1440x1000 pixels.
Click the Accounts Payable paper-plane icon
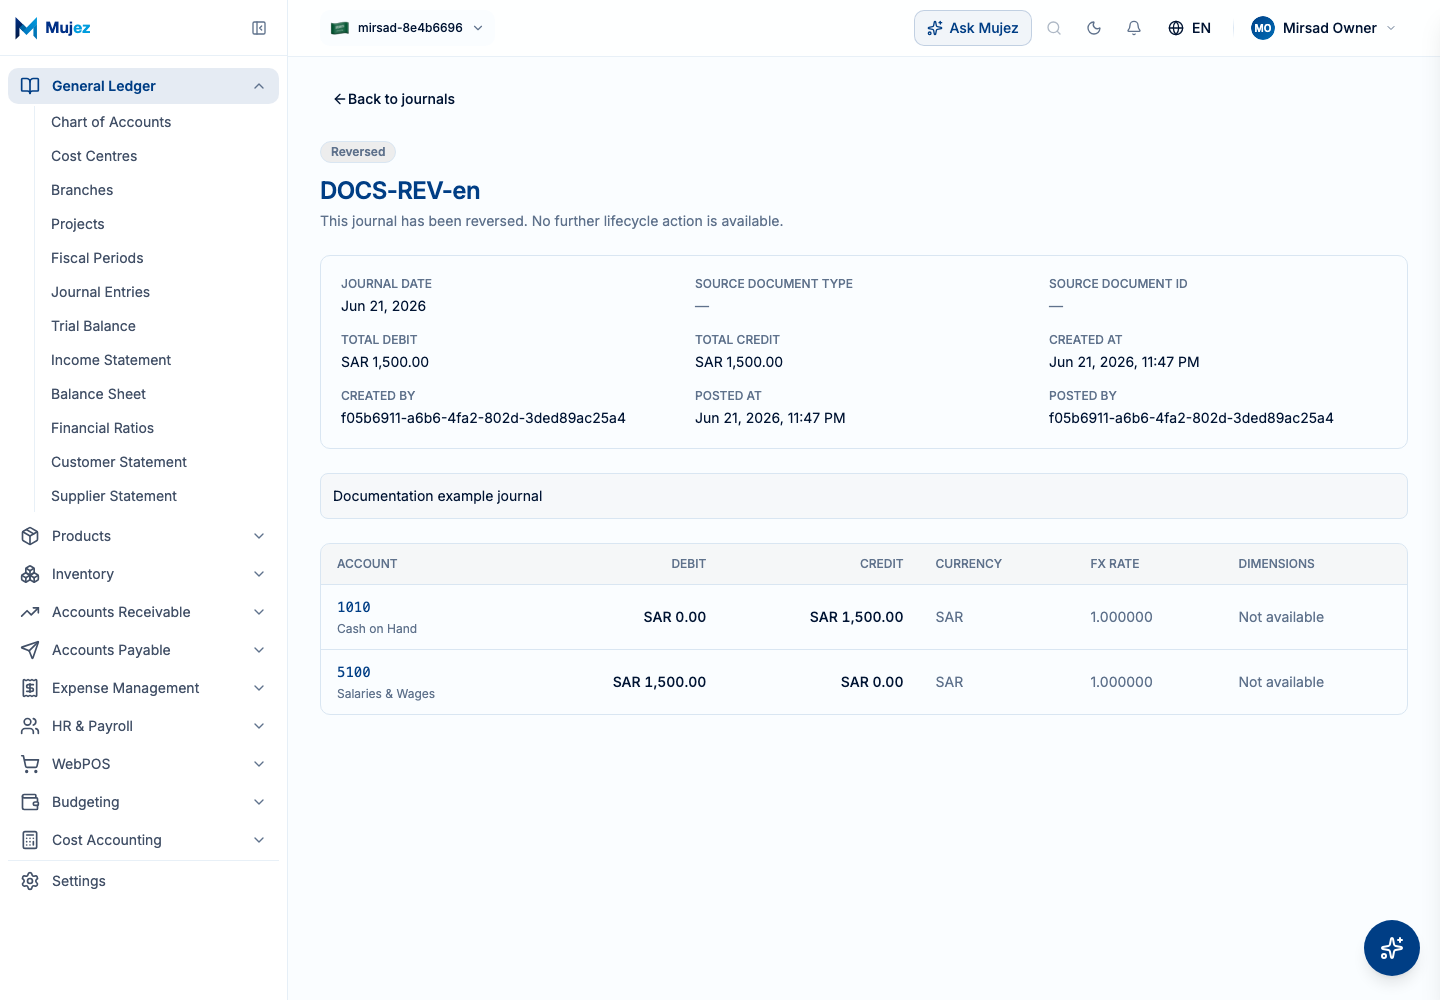point(30,650)
